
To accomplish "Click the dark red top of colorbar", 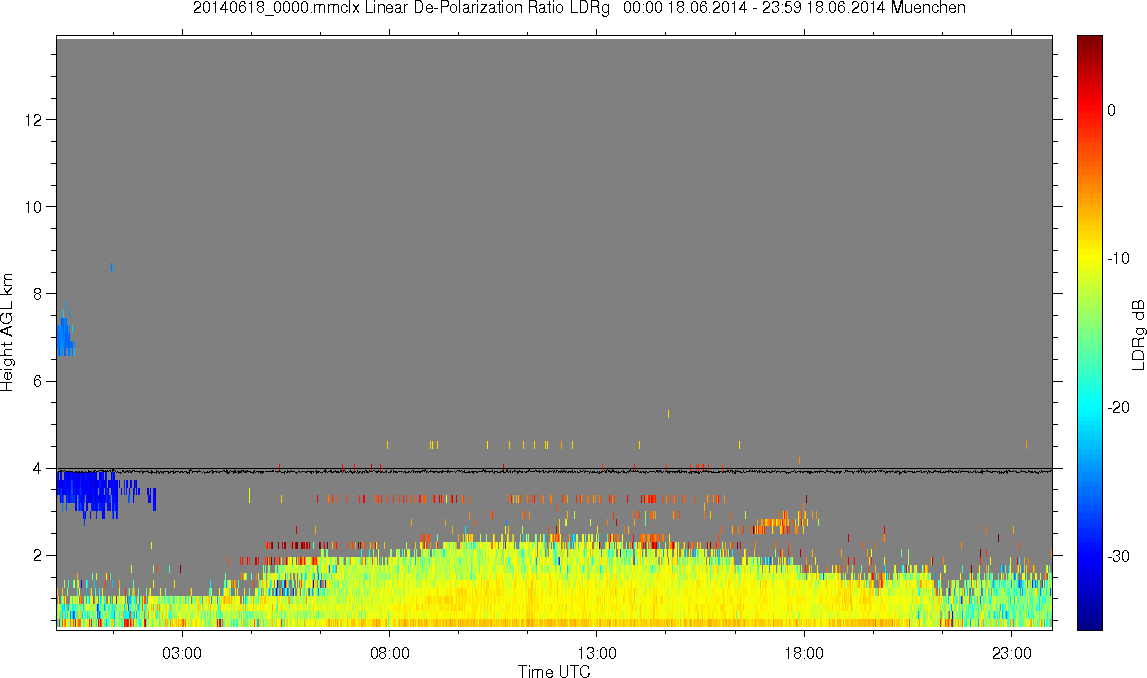I will [1089, 44].
